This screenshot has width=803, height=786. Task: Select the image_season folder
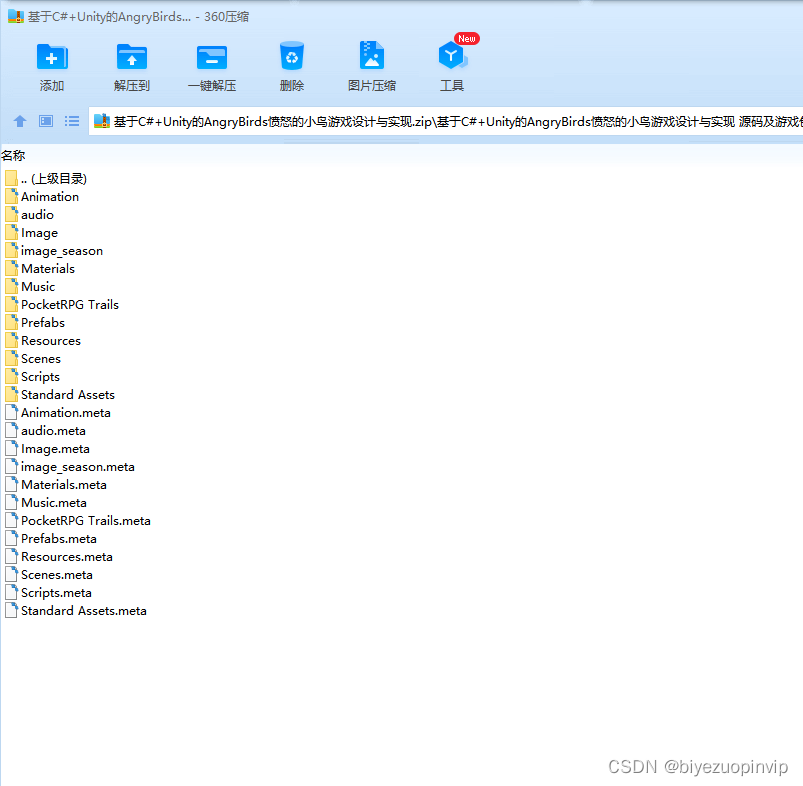pos(54,251)
